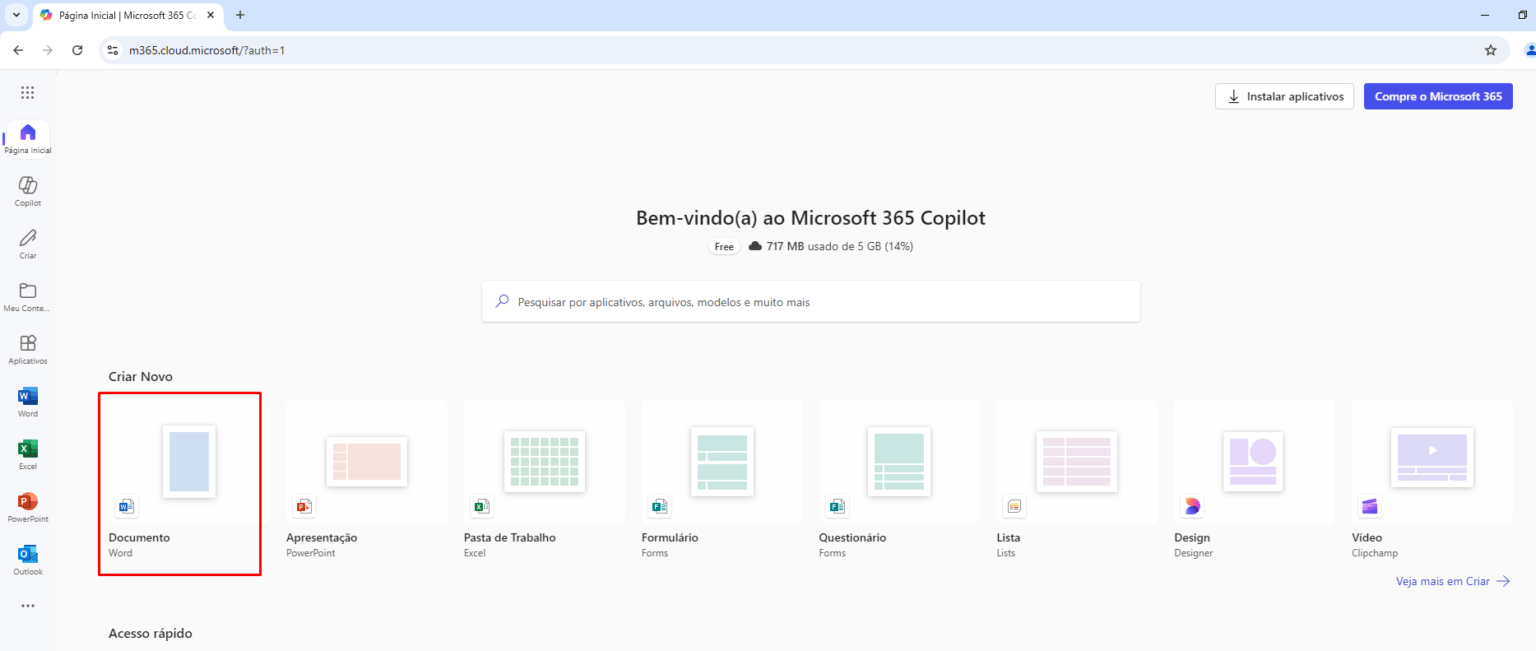This screenshot has height=651, width=1536.
Task: Expand the sidebar more options menu
Action: tap(27, 605)
